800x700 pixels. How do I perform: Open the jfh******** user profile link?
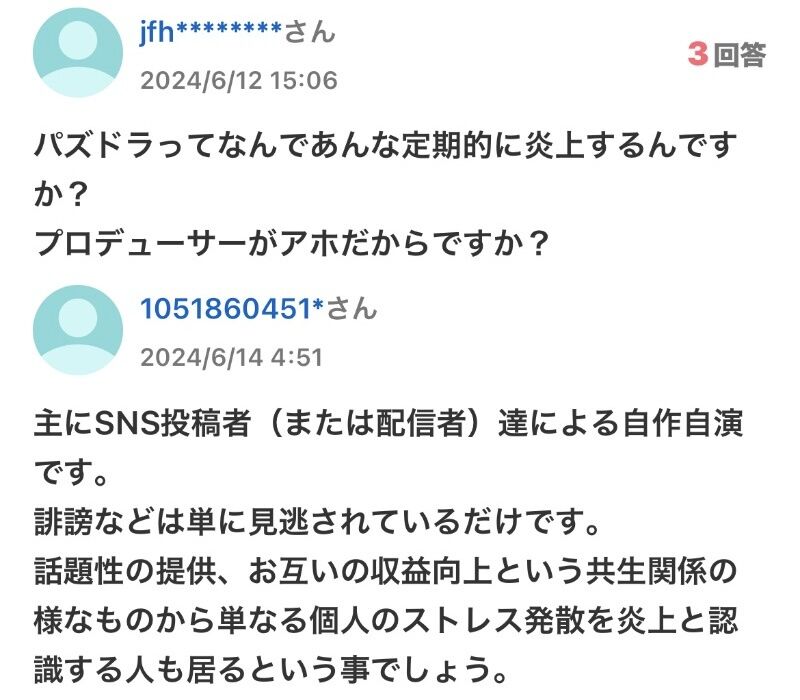[212, 33]
